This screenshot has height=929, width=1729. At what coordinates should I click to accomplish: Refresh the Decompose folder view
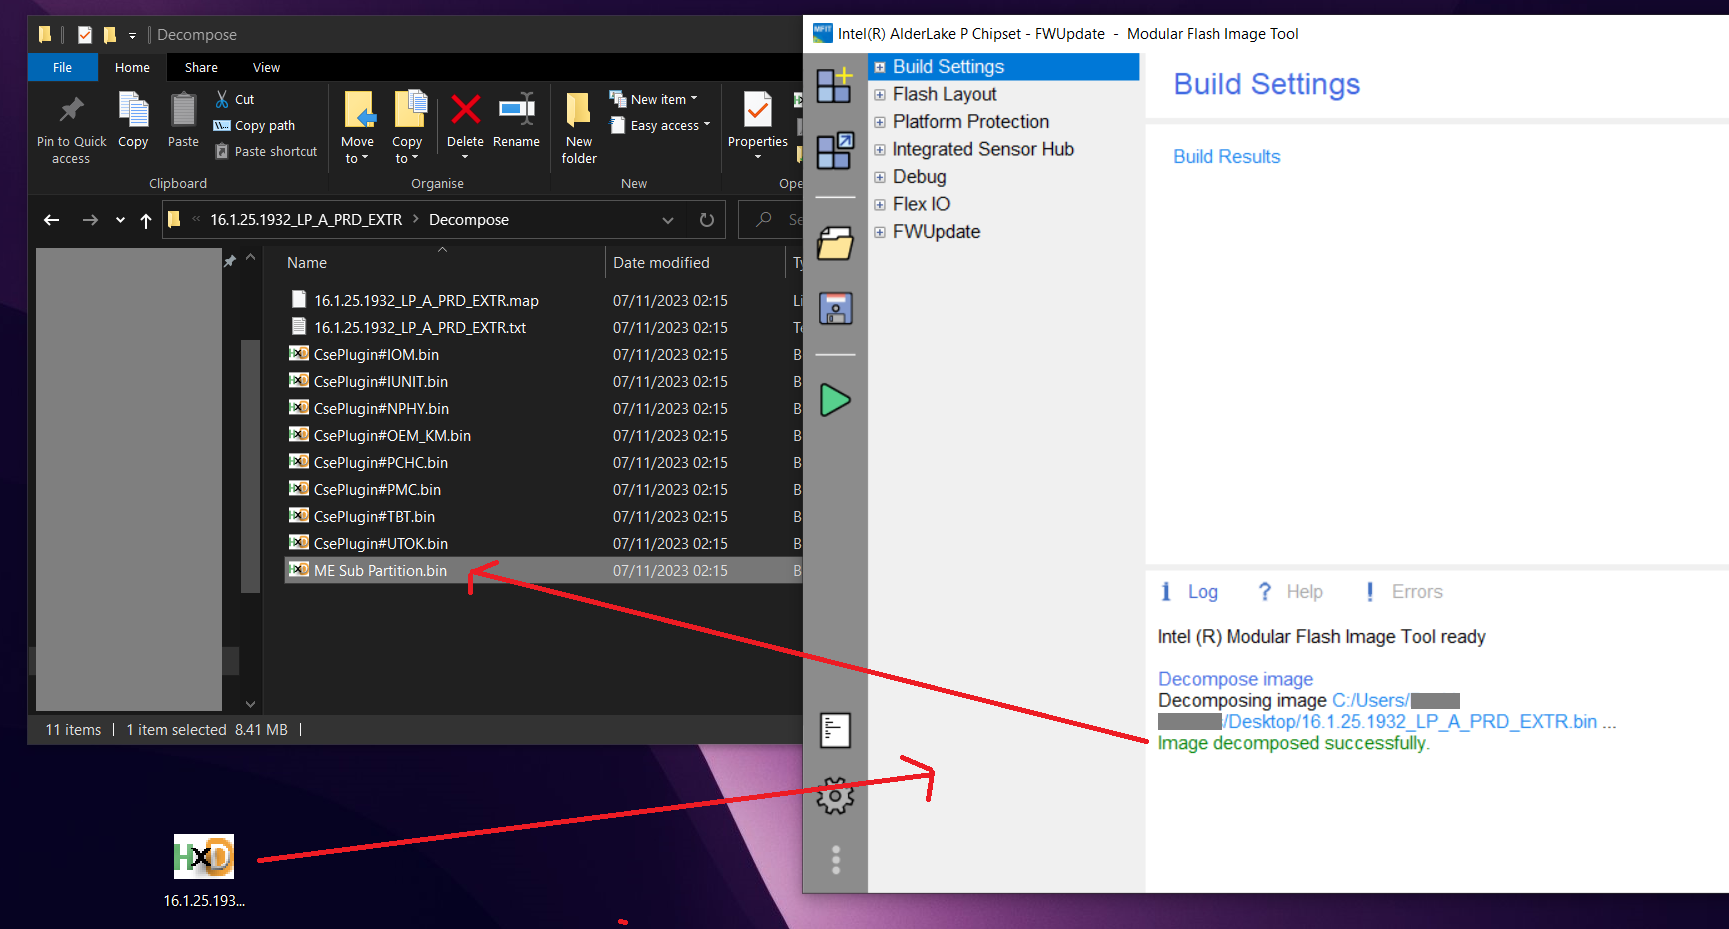tap(707, 220)
